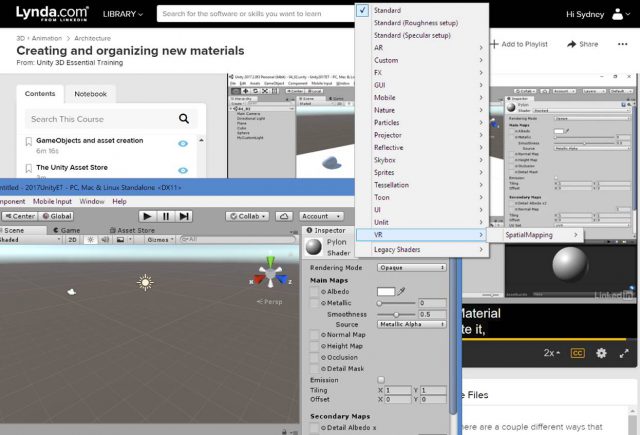Image resolution: width=640 pixels, height=435 pixels.
Task: Choose Standard (Specular setup) shader
Action: [x=422, y=36]
